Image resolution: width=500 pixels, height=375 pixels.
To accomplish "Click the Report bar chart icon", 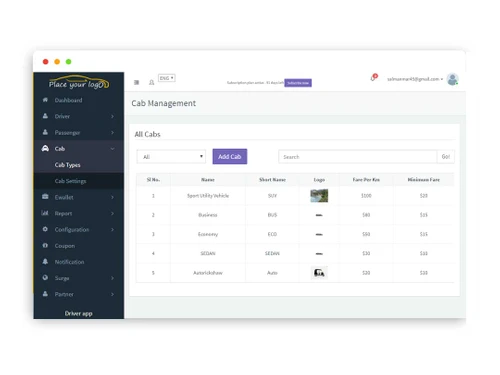I will pos(45,213).
